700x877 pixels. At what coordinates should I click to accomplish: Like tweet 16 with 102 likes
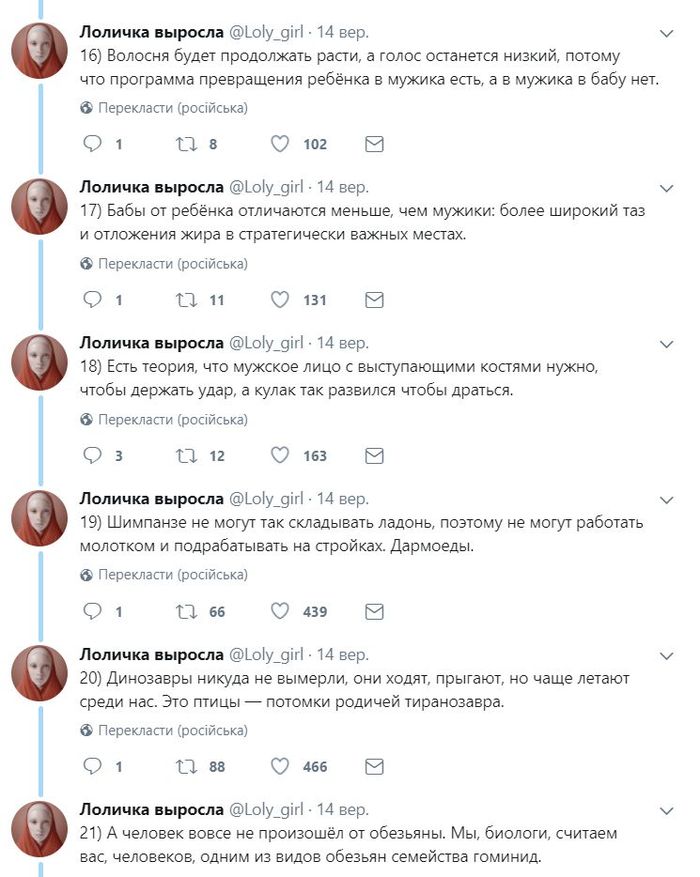[x=281, y=144]
